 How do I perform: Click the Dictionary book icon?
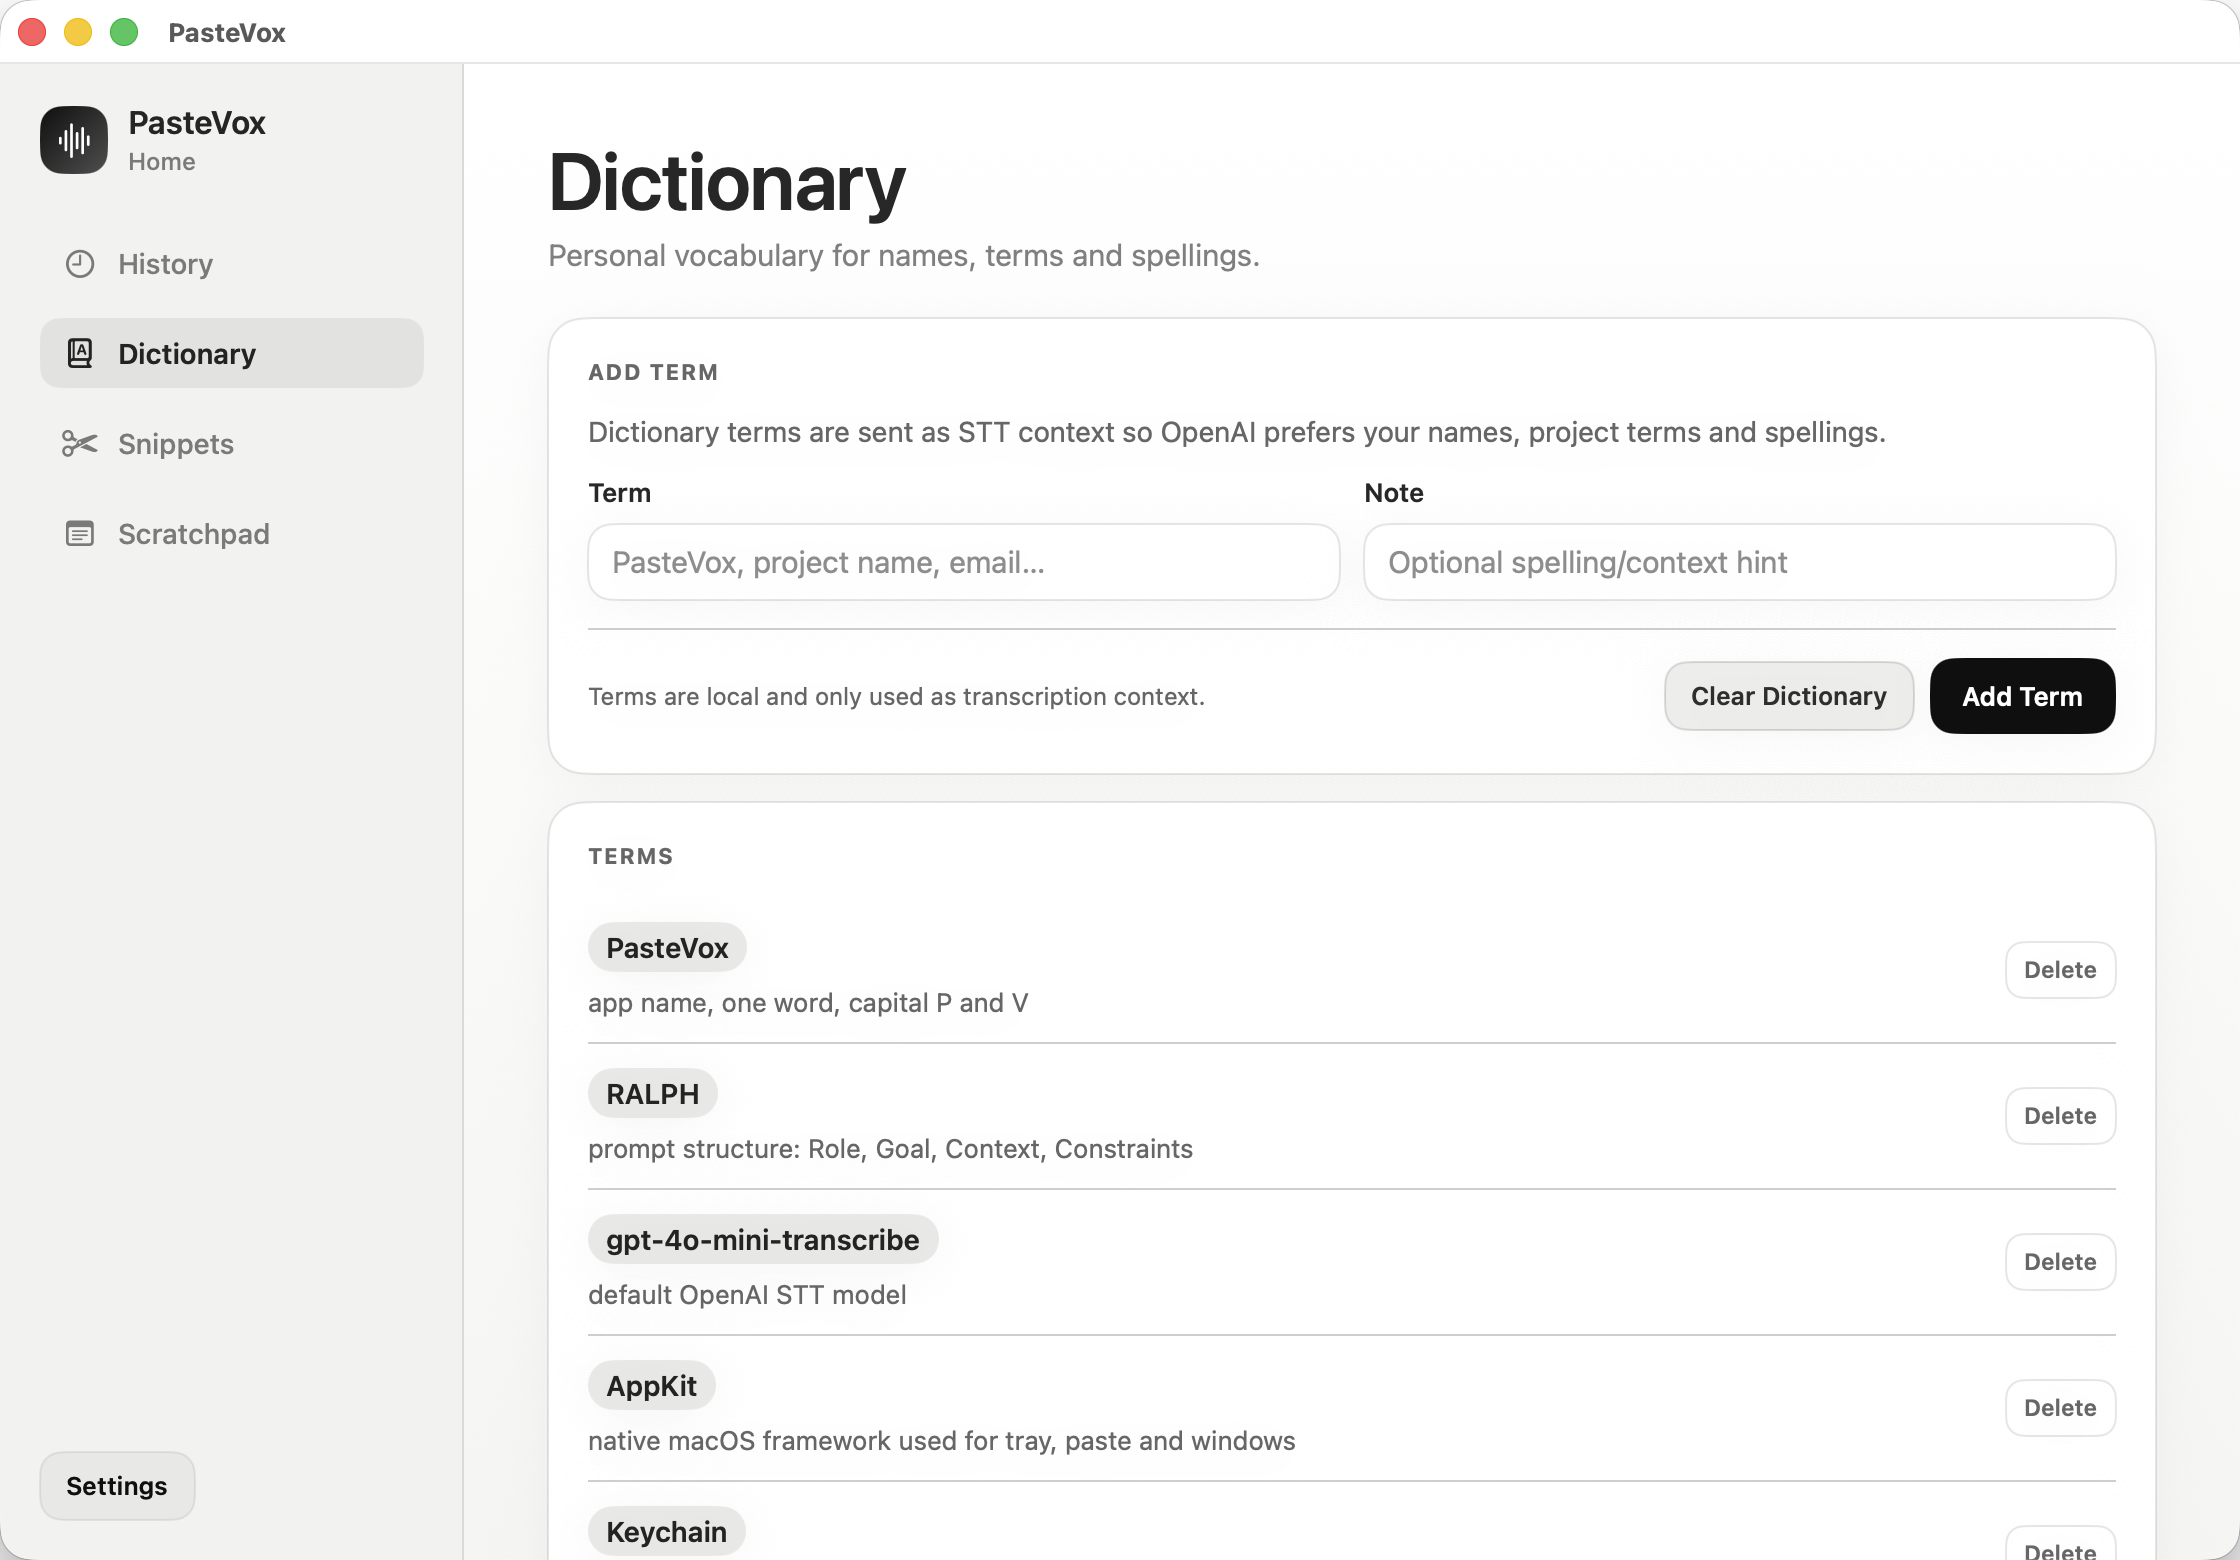80,353
